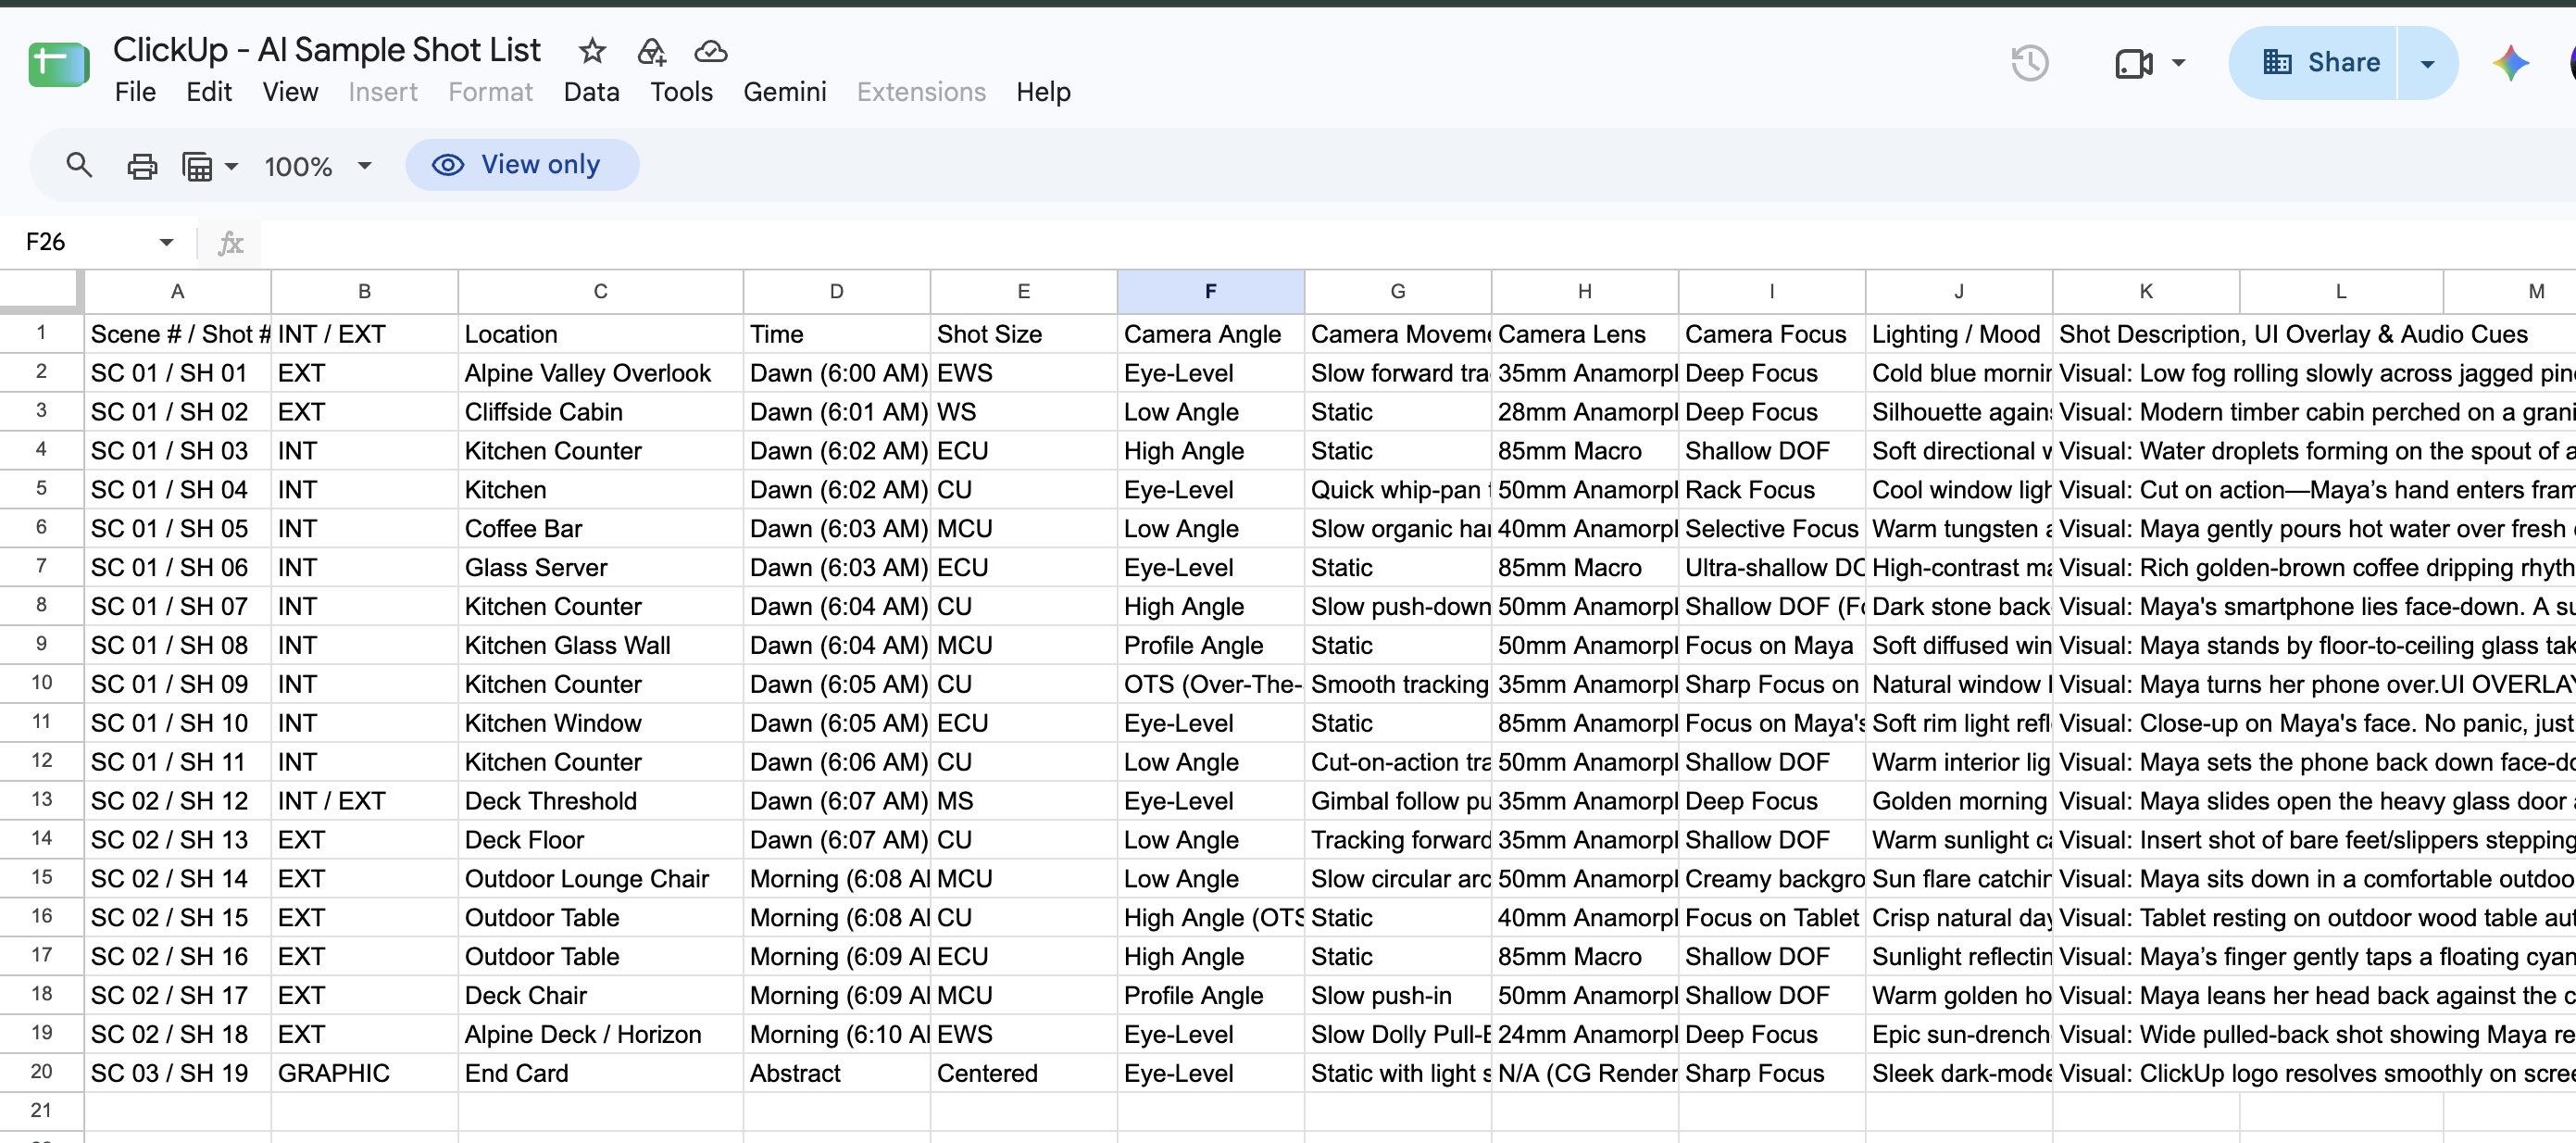Image resolution: width=2576 pixels, height=1143 pixels.
Task: Expand the Meet camera dropdown arrow
Action: click(2178, 63)
